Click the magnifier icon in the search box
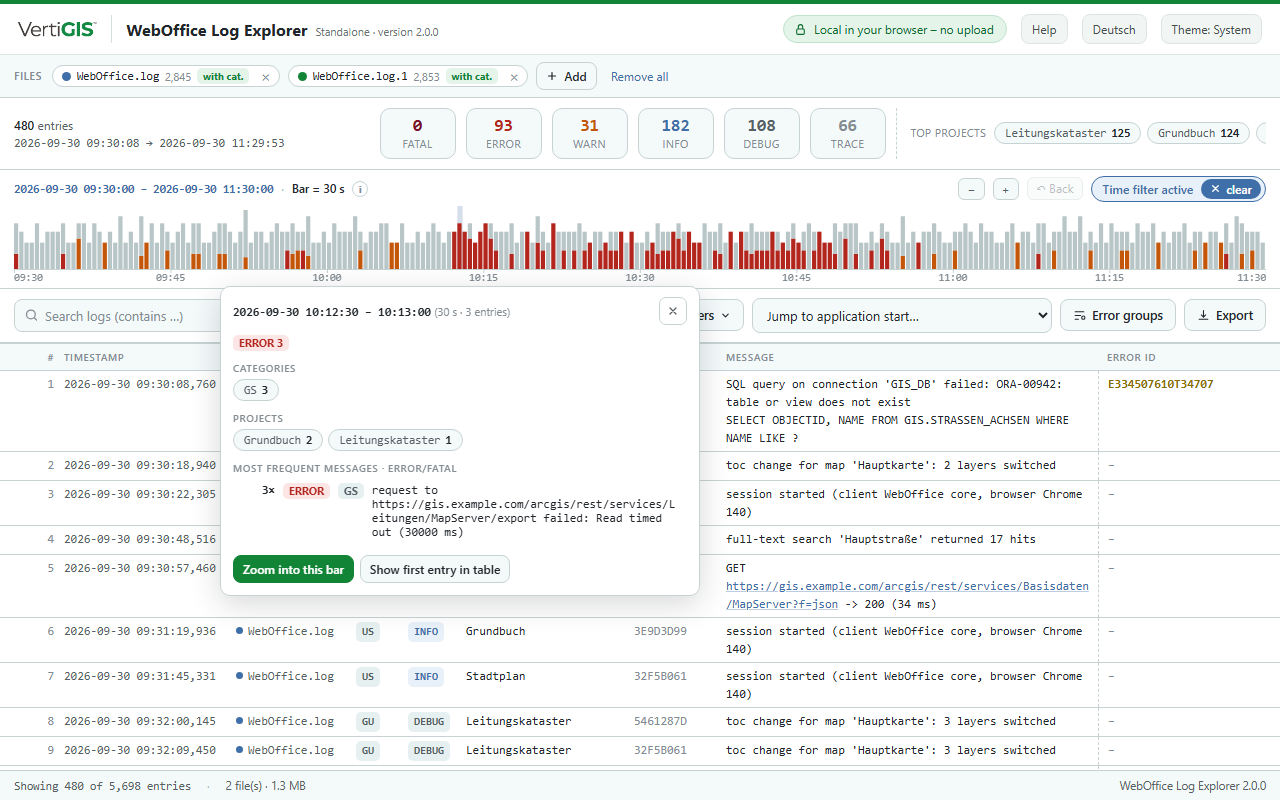The width and height of the screenshot is (1280, 800). [x=32, y=316]
